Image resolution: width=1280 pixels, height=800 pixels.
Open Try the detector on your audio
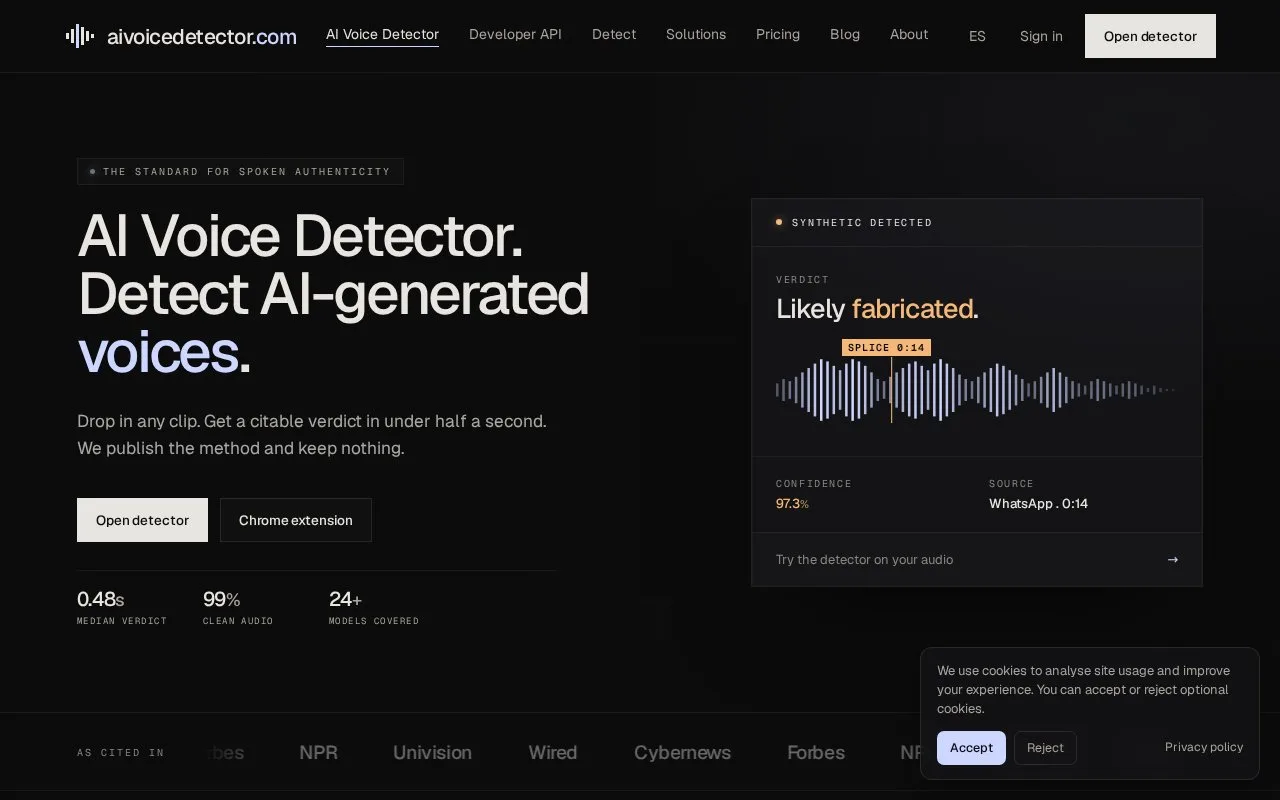tap(977, 559)
